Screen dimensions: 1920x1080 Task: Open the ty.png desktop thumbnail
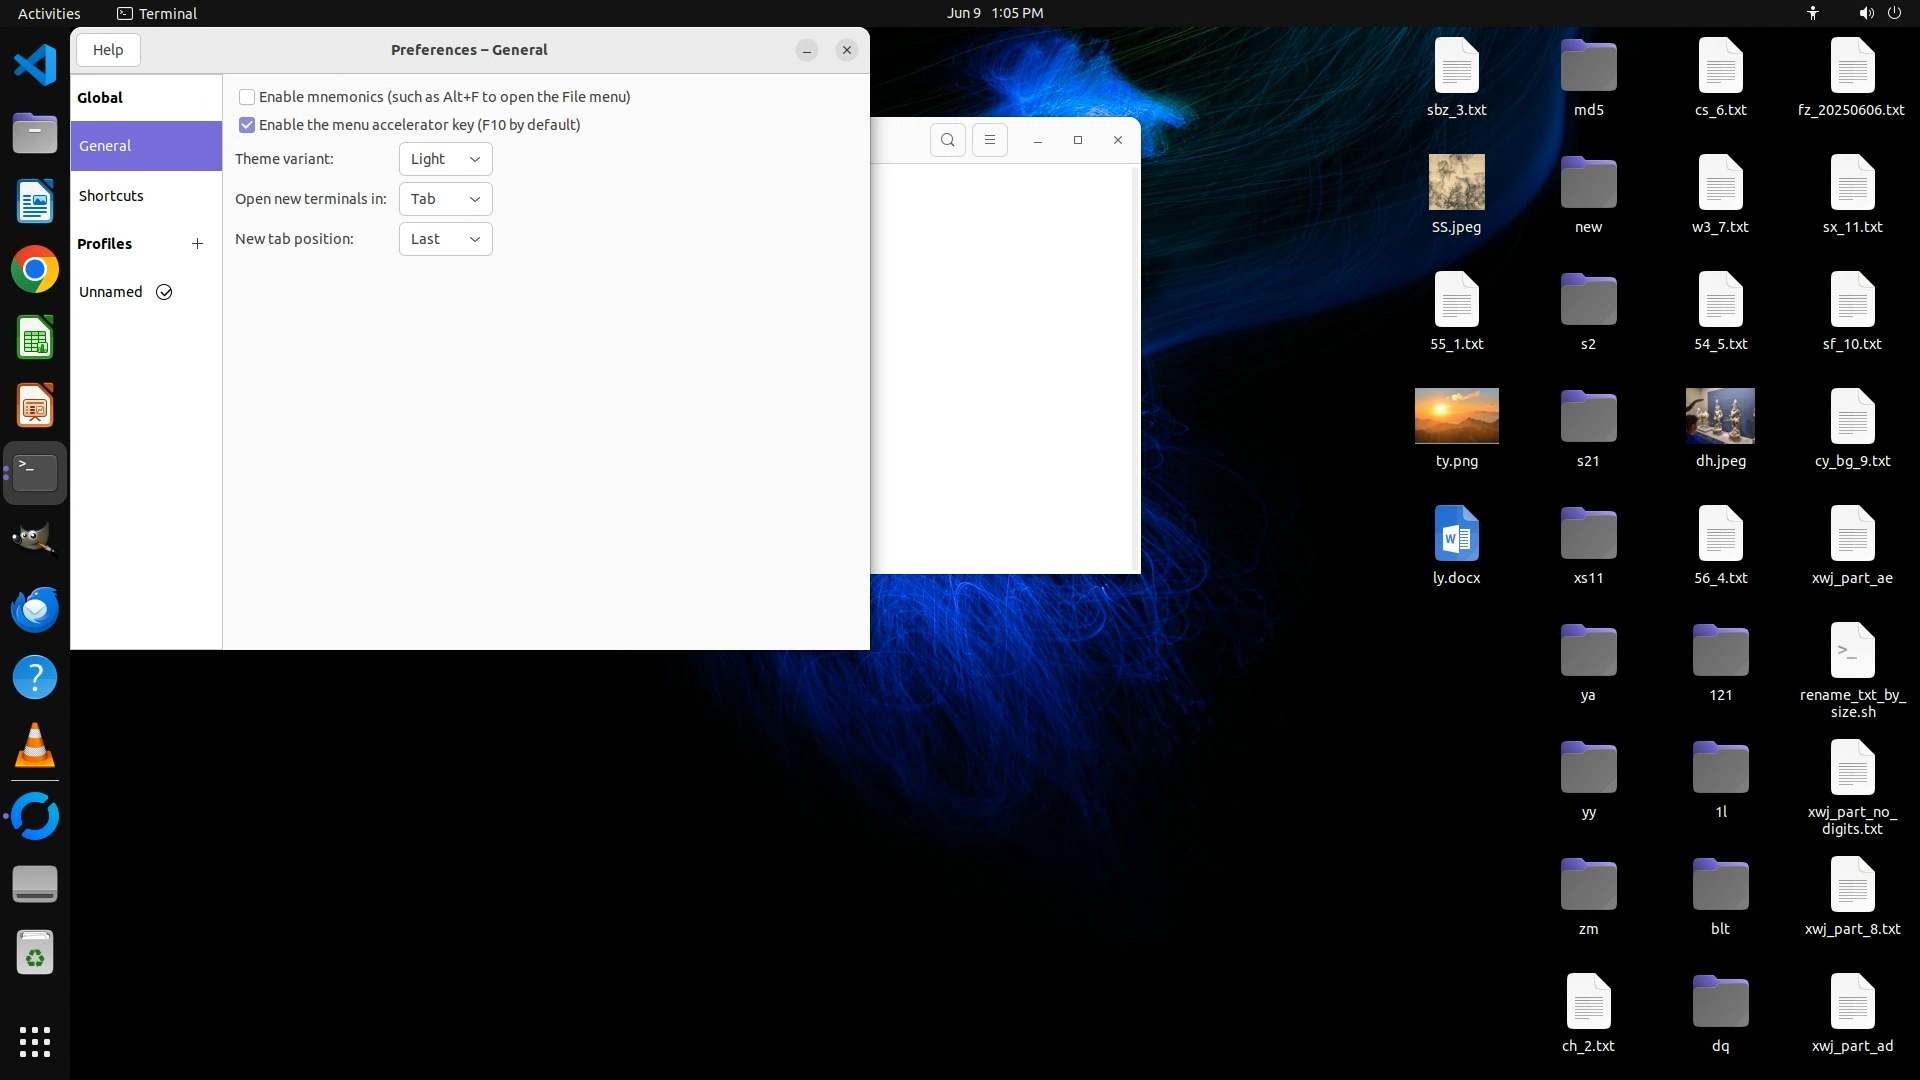tap(1456, 416)
